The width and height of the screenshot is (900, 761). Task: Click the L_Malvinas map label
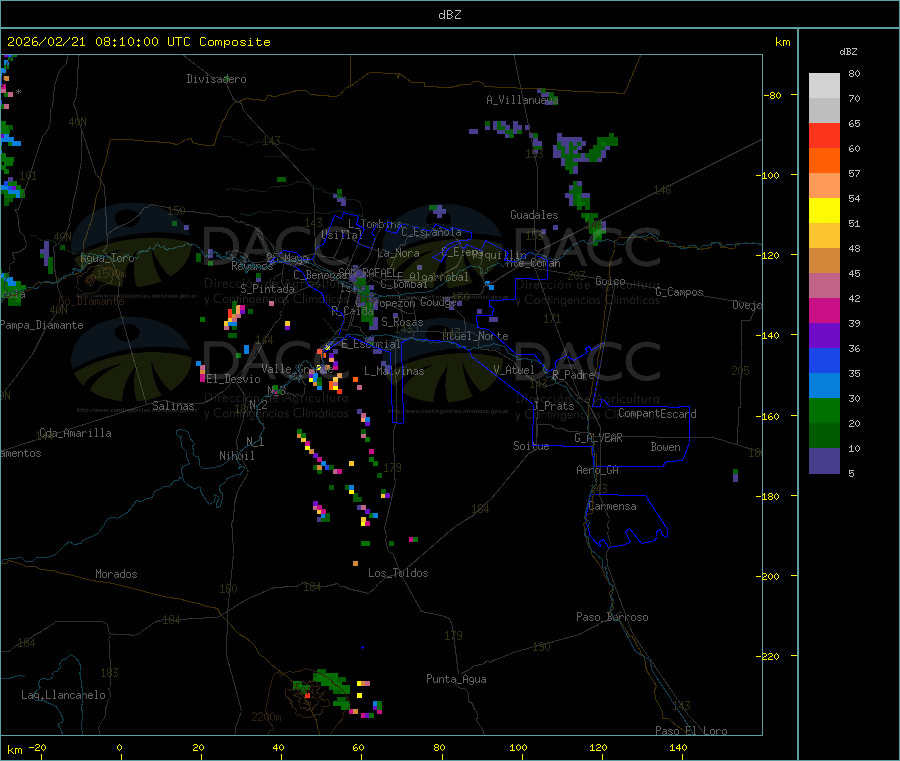pos(394,371)
